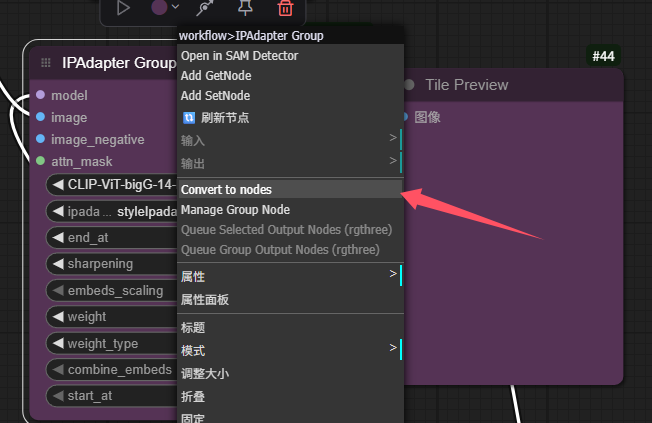Click the bypass node icon in toolbar
Viewport: 652px width, 423px height.
204,7
